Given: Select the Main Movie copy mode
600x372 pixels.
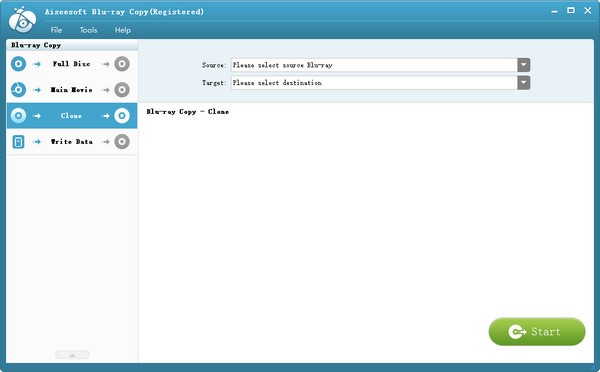Looking at the screenshot, I should coord(72,90).
